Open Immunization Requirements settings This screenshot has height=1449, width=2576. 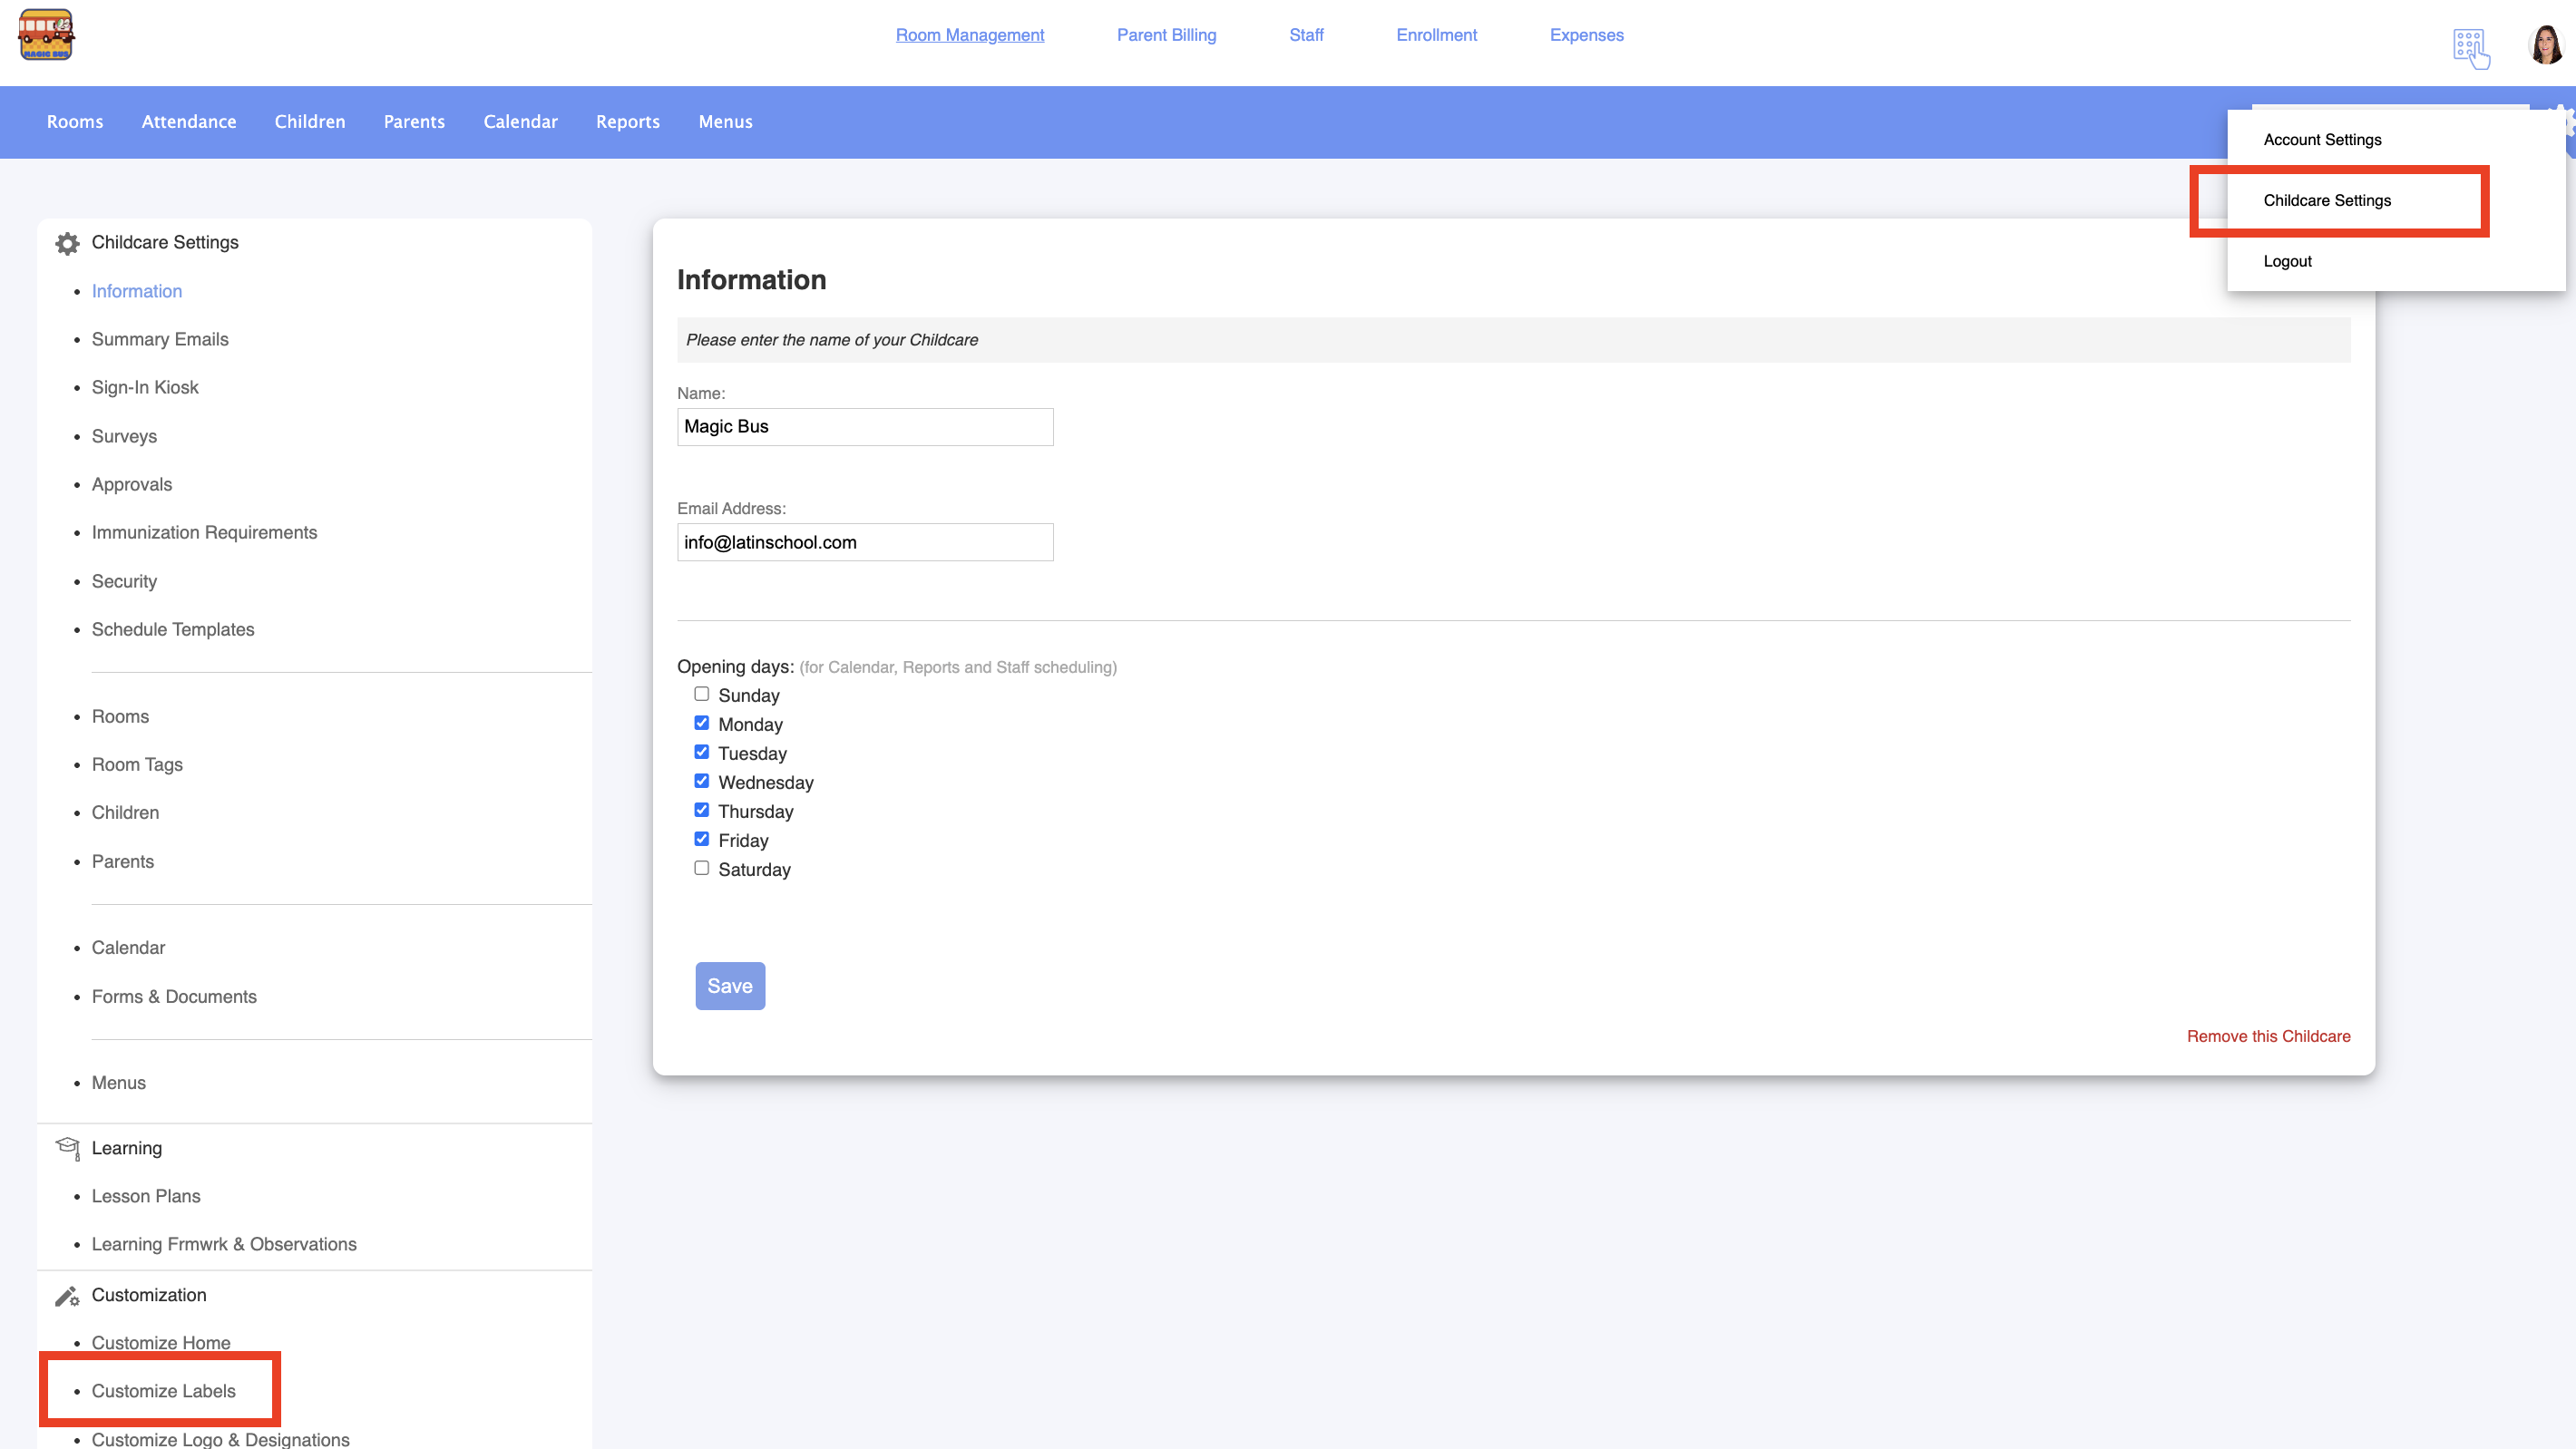204,533
